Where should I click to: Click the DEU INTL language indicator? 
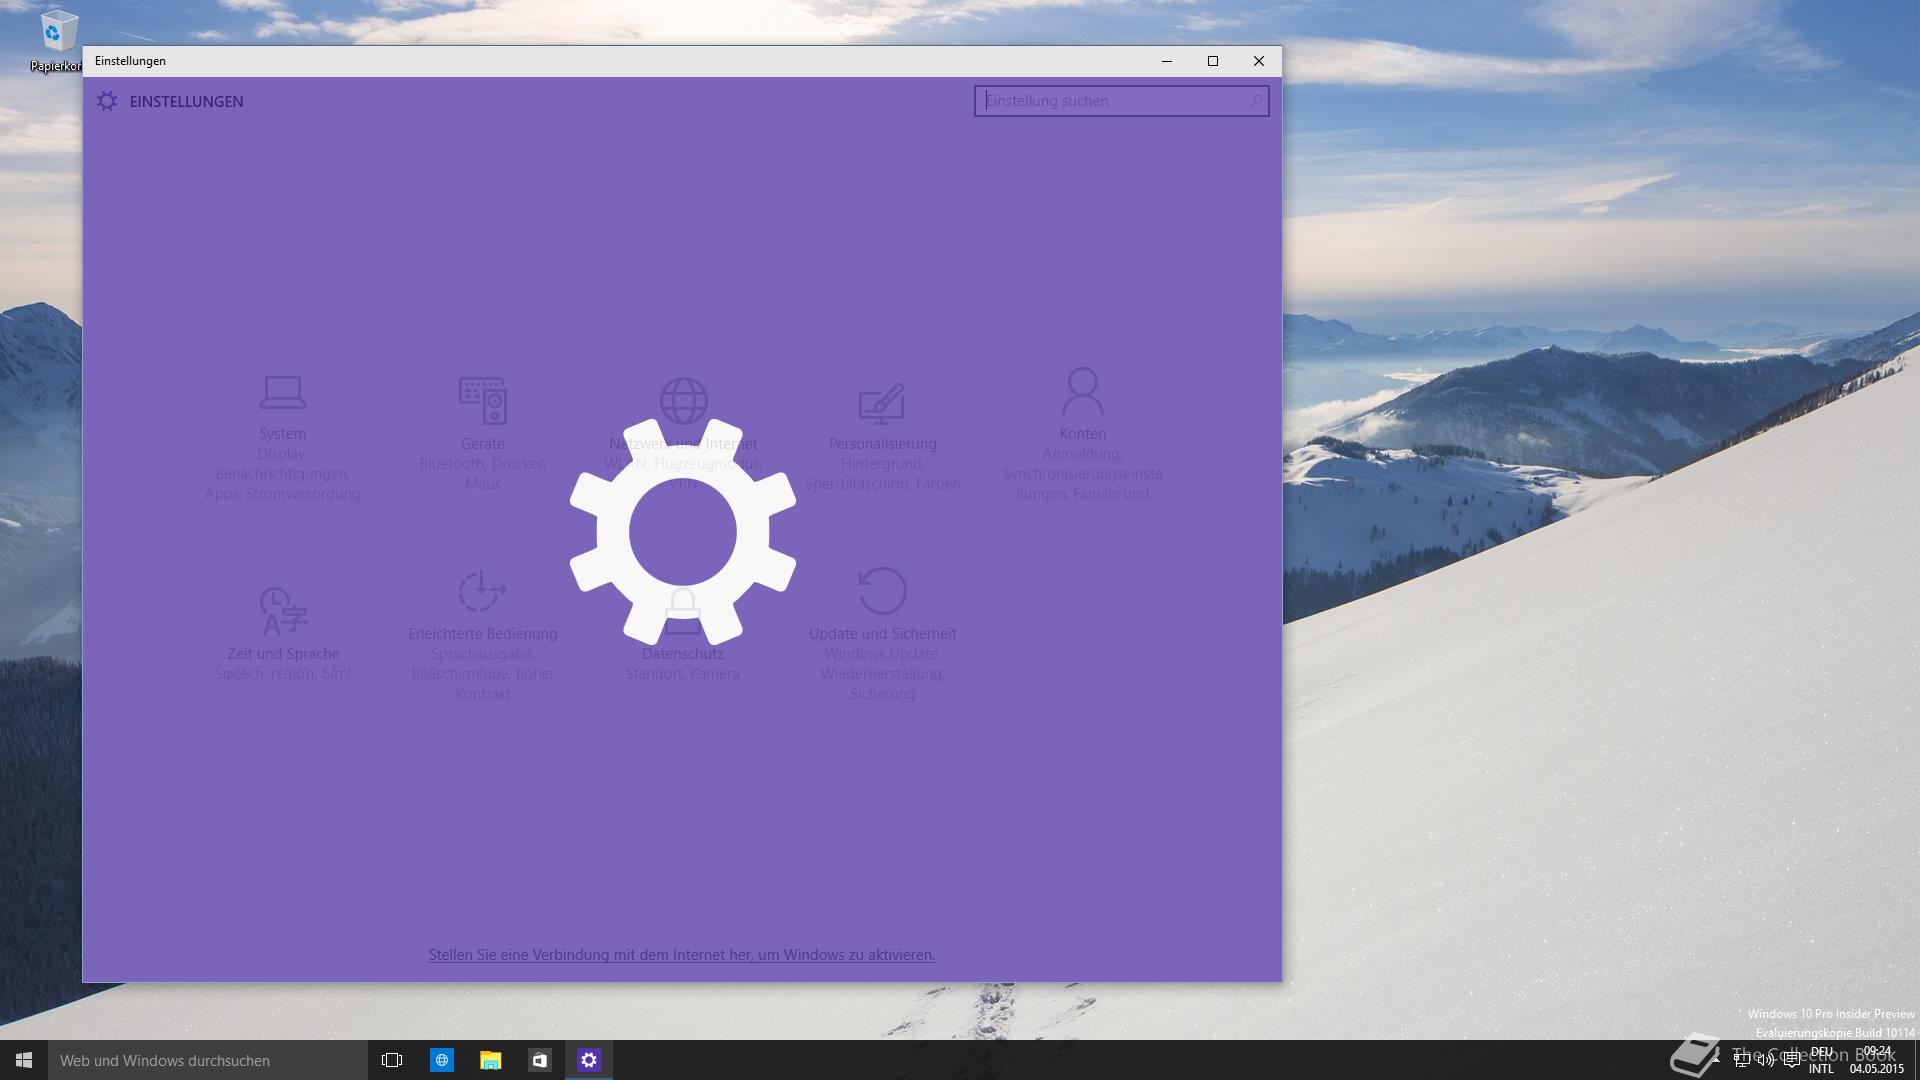pos(1822,1060)
